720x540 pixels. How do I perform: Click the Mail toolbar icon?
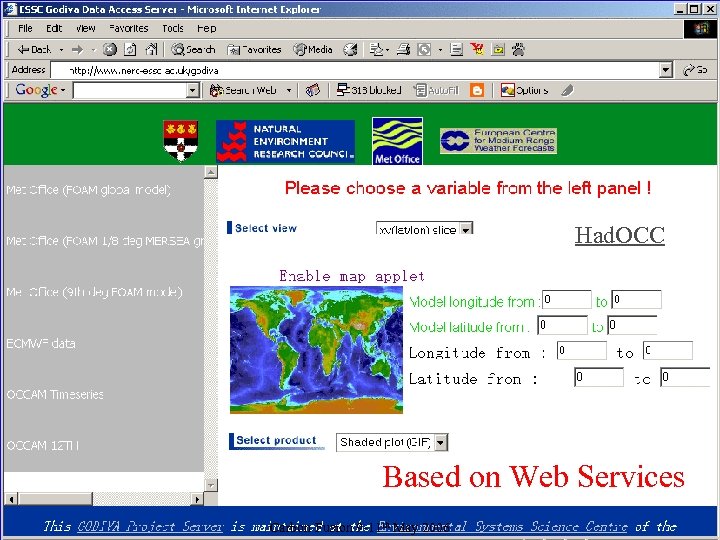(x=377, y=49)
